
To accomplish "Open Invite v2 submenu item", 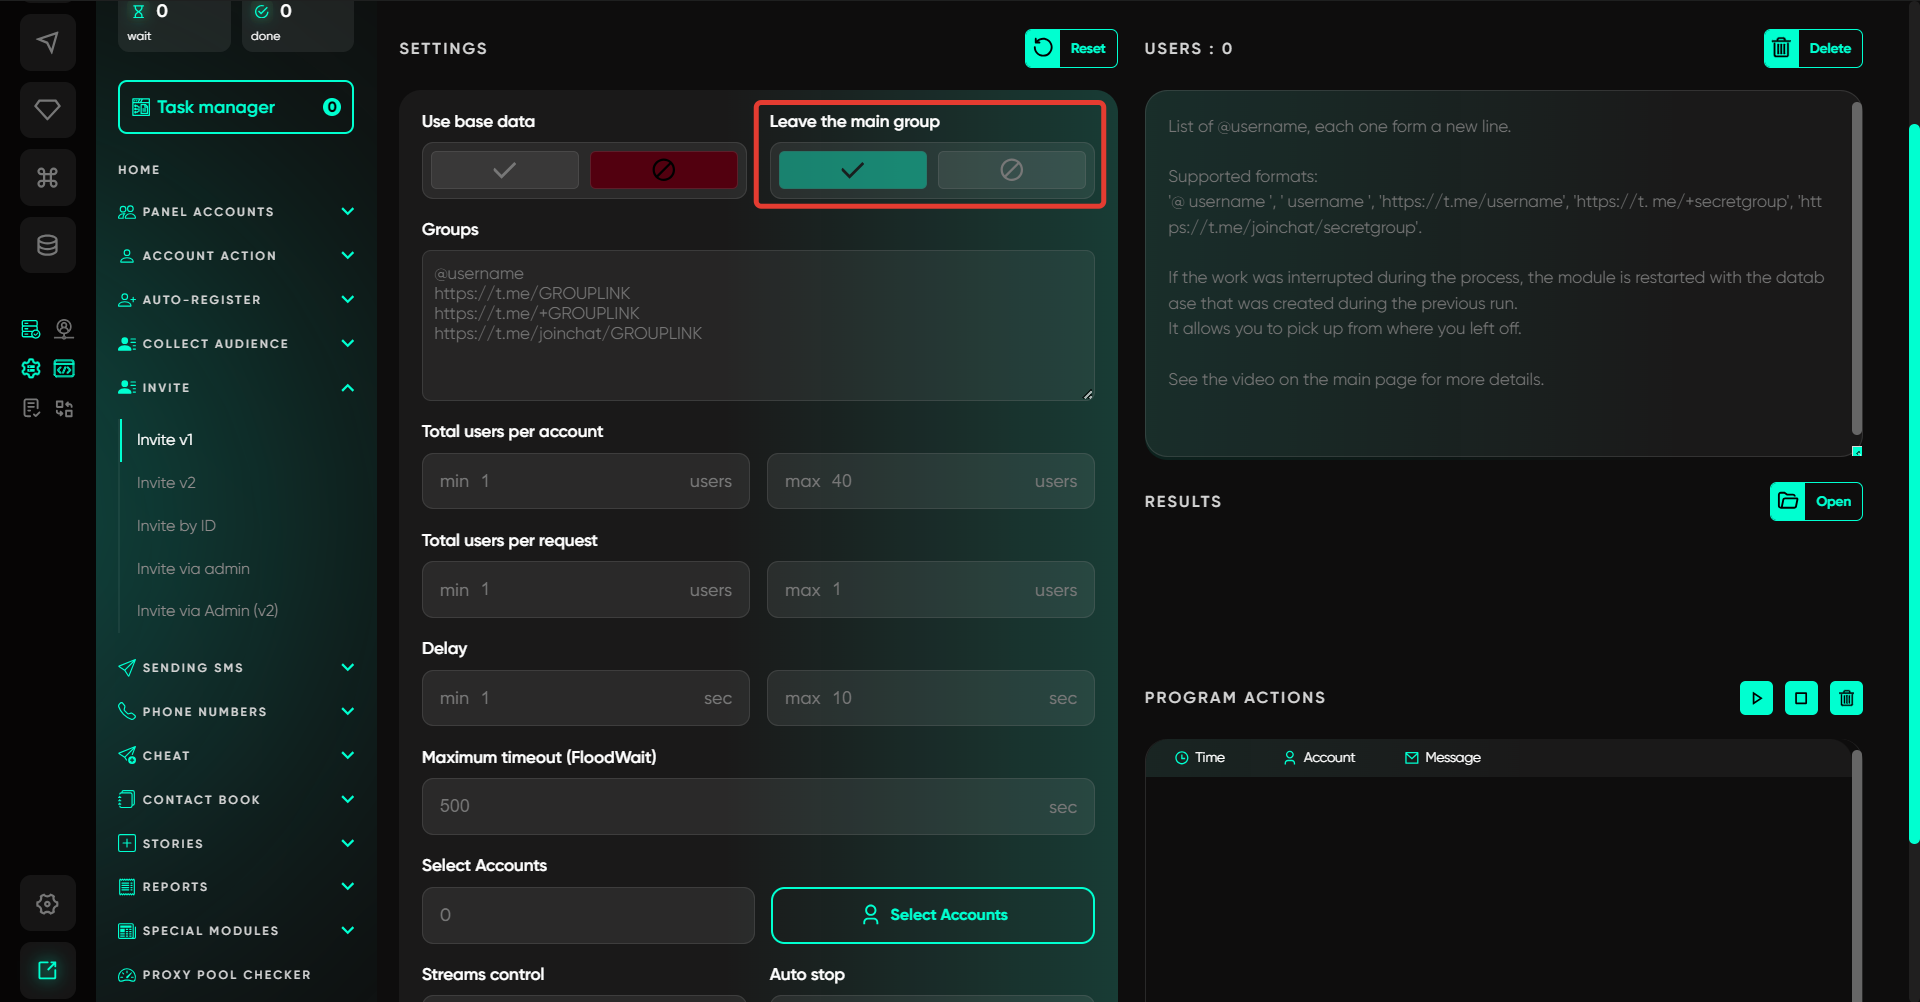I will coord(166,483).
